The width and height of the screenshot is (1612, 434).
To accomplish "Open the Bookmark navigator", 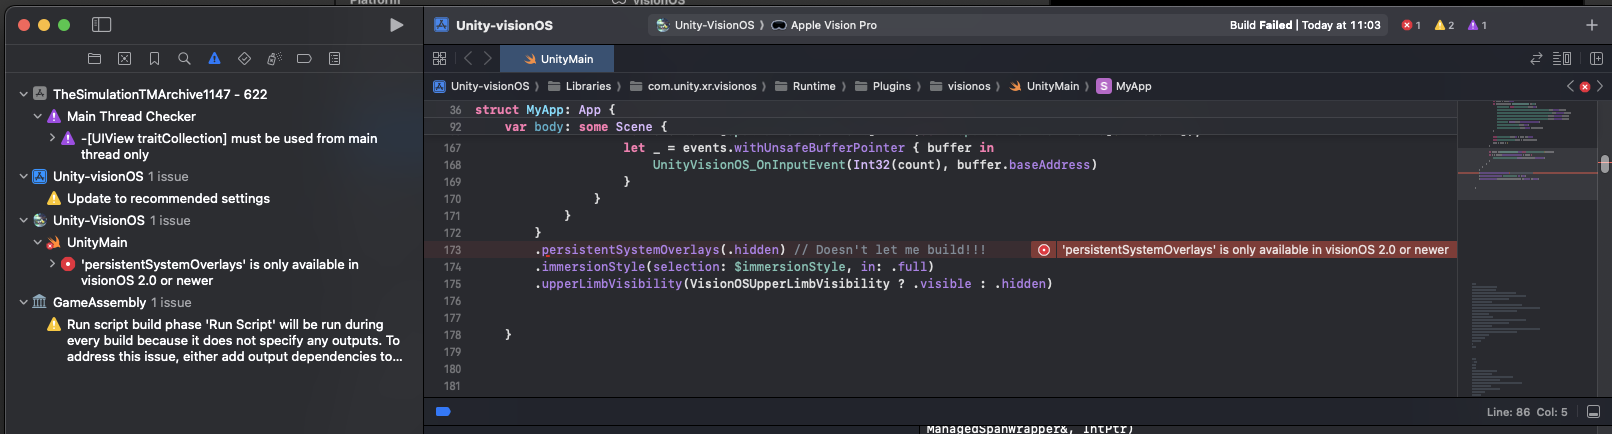I will point(154,59).
